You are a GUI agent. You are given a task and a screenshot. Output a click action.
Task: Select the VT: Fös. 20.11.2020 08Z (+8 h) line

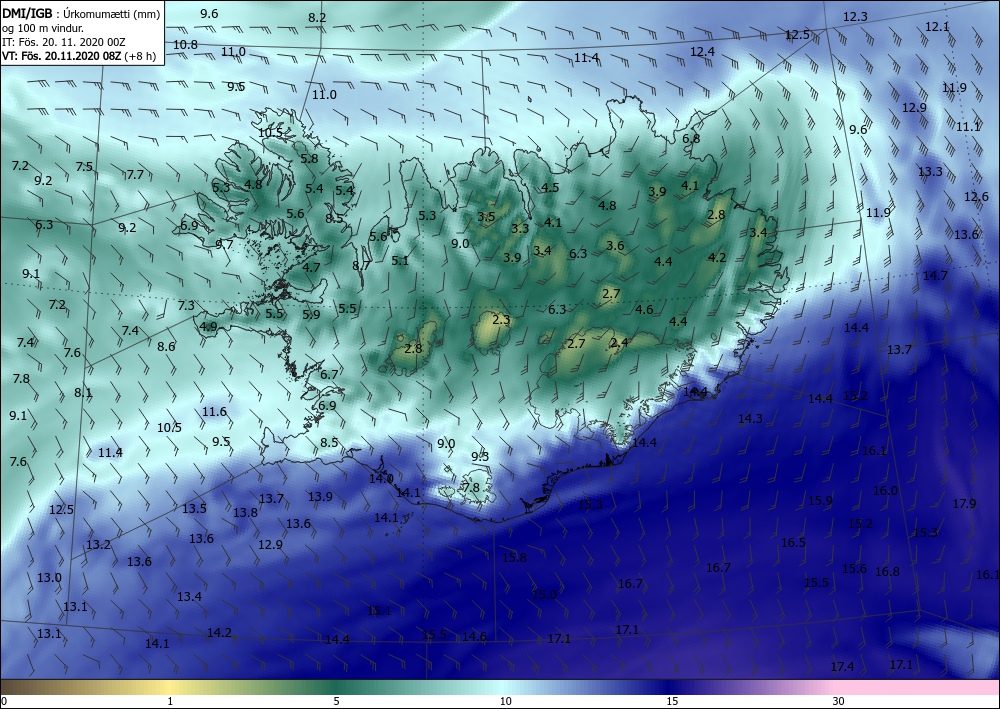[78, 56]
